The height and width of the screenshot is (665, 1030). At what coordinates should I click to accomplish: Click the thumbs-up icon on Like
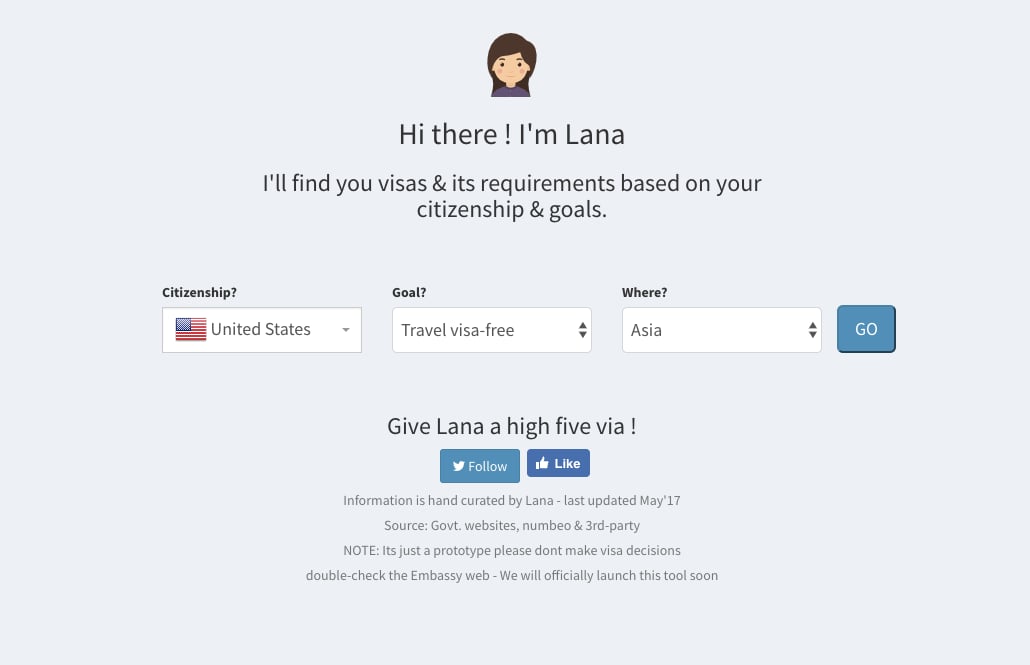(x=542, y=463)
